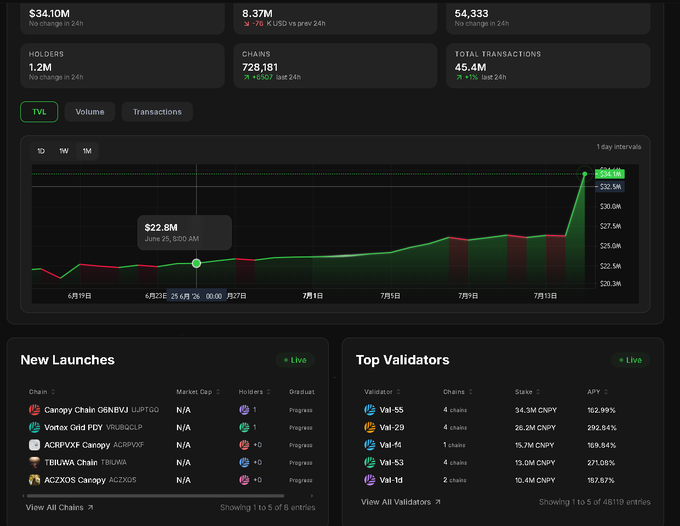Sort New Launches by Chain column

click(42, 392)
